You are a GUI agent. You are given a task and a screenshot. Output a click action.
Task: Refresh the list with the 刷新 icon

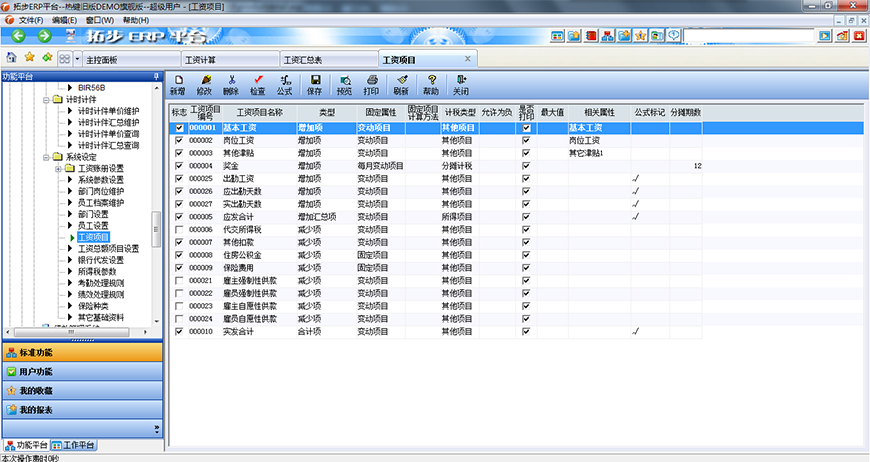coord(401,84)
